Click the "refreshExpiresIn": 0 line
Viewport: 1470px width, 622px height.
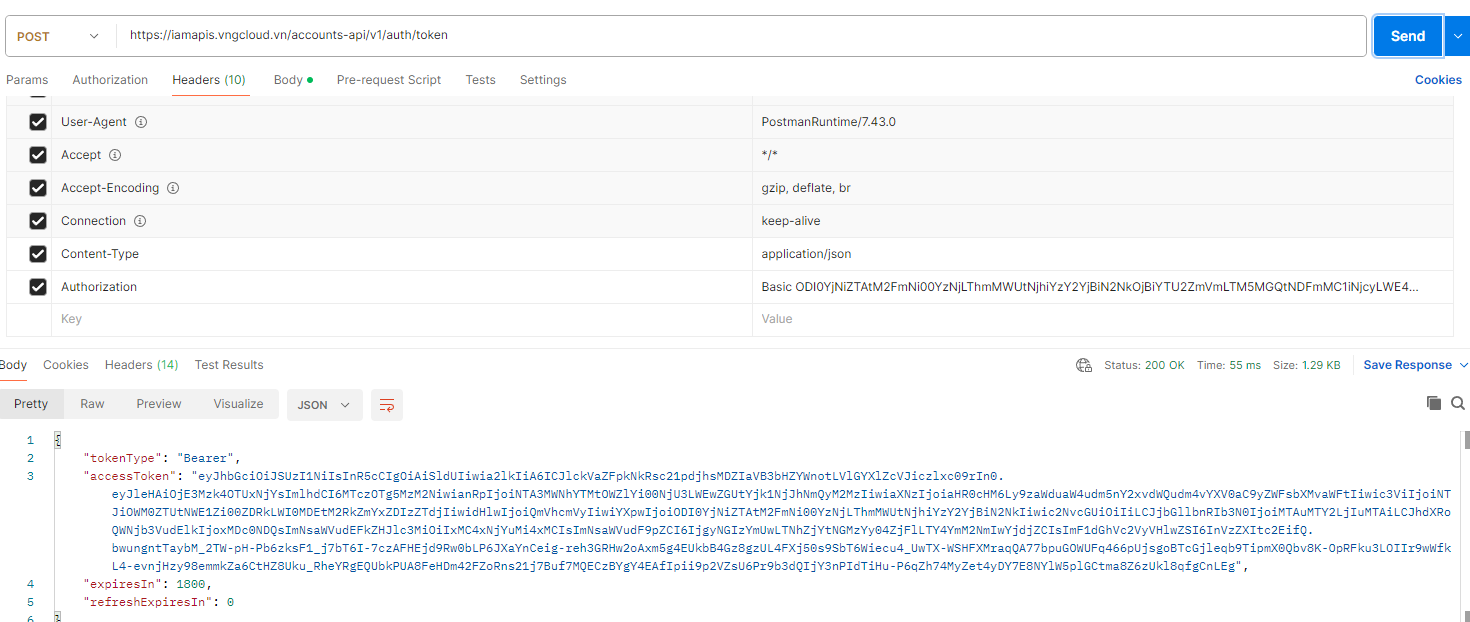coord(159,602)
